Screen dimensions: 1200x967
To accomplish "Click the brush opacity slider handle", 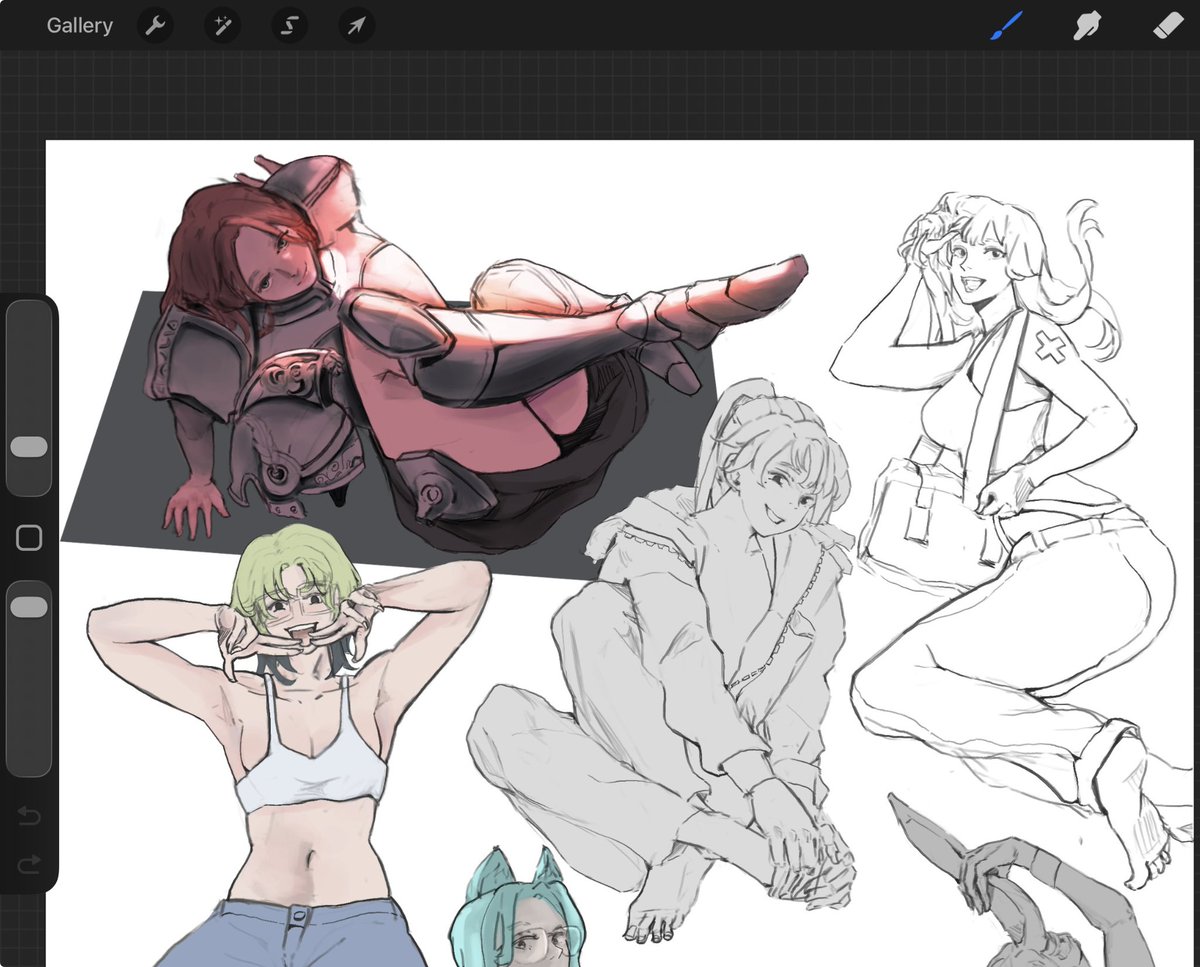I will pos(29,607).
